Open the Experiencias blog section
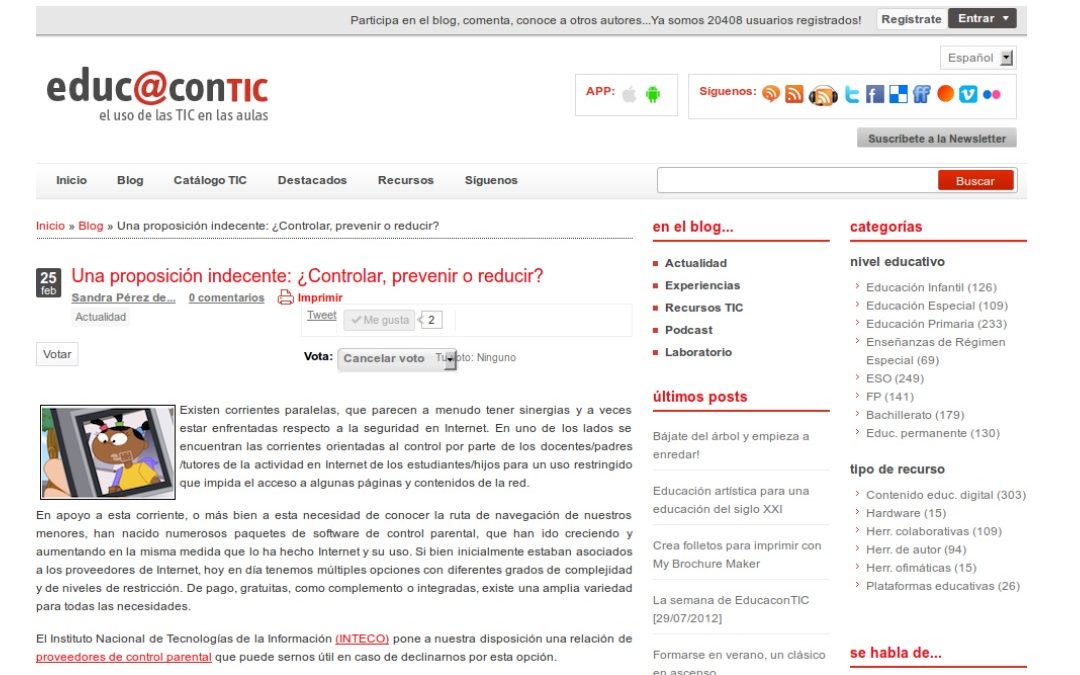The height and width of the screenshot is (675, 1080). point(703,285)
